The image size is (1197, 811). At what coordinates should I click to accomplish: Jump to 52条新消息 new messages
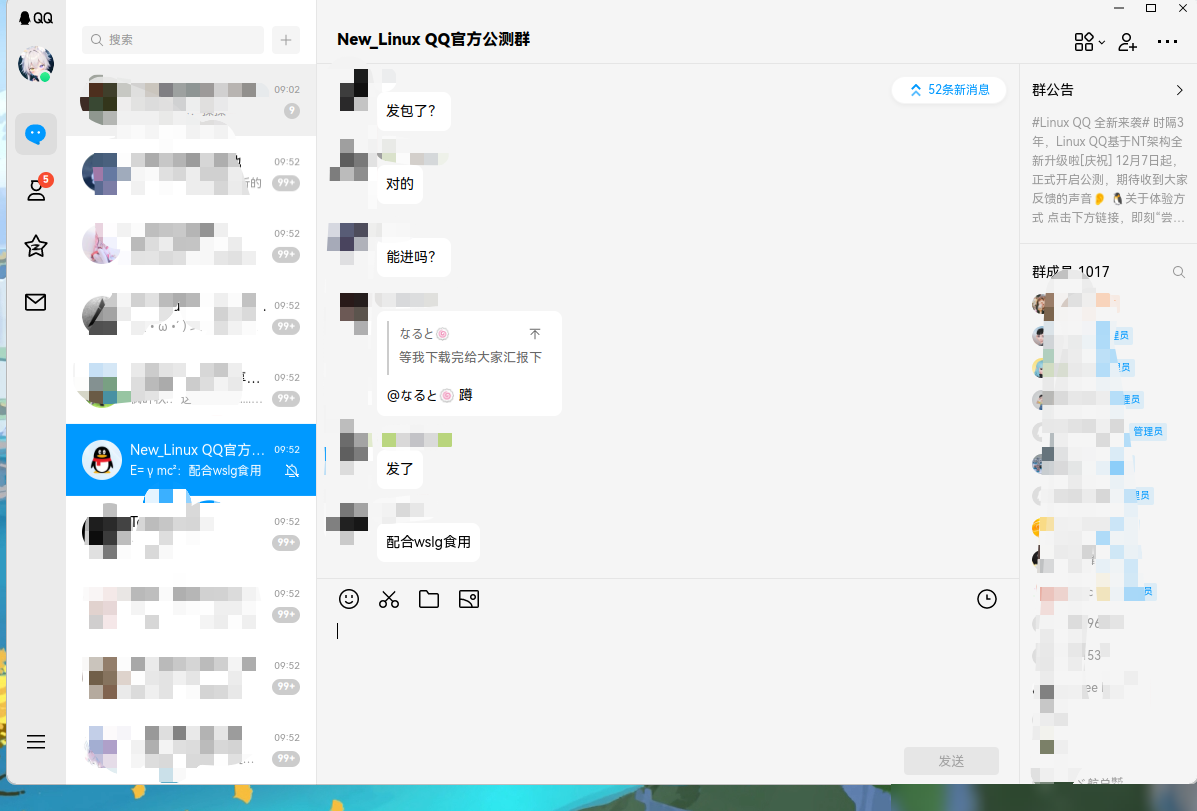pyautogui.click(x=949, y=90)
